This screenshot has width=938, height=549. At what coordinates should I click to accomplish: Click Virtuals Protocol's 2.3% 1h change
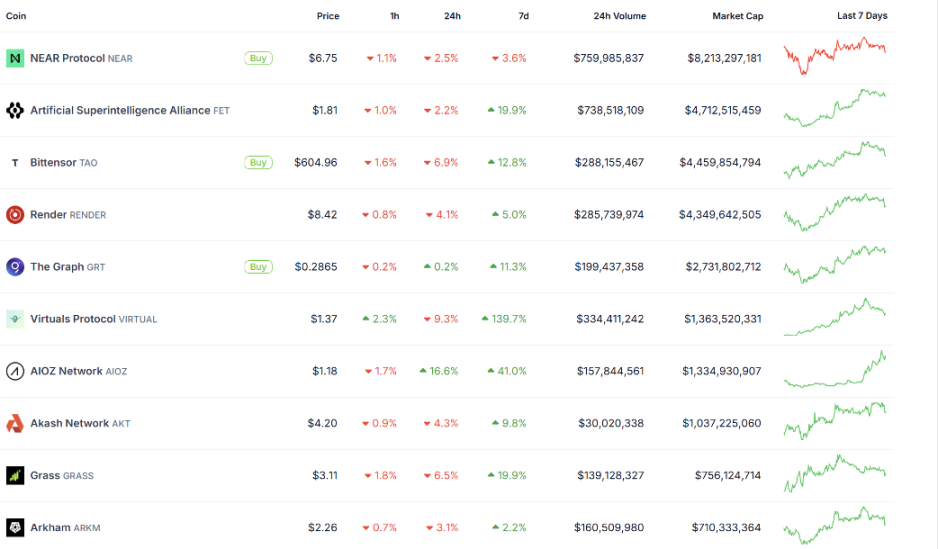tap(379, 319)
